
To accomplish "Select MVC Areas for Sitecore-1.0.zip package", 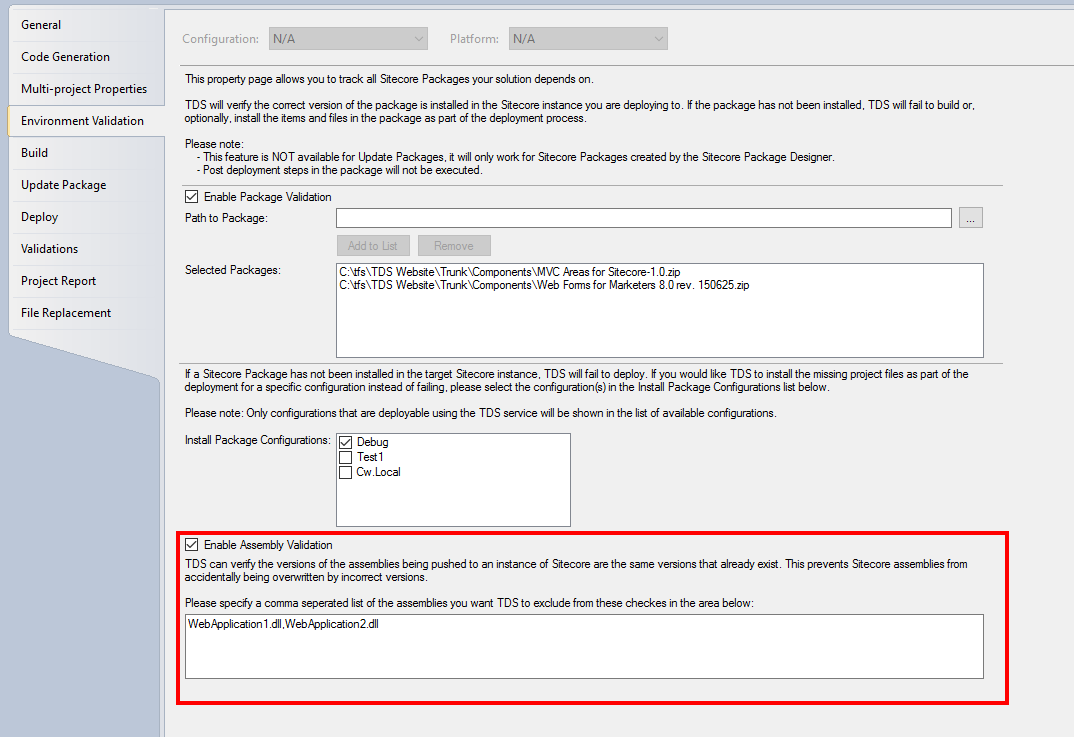I will click(510, 272).
